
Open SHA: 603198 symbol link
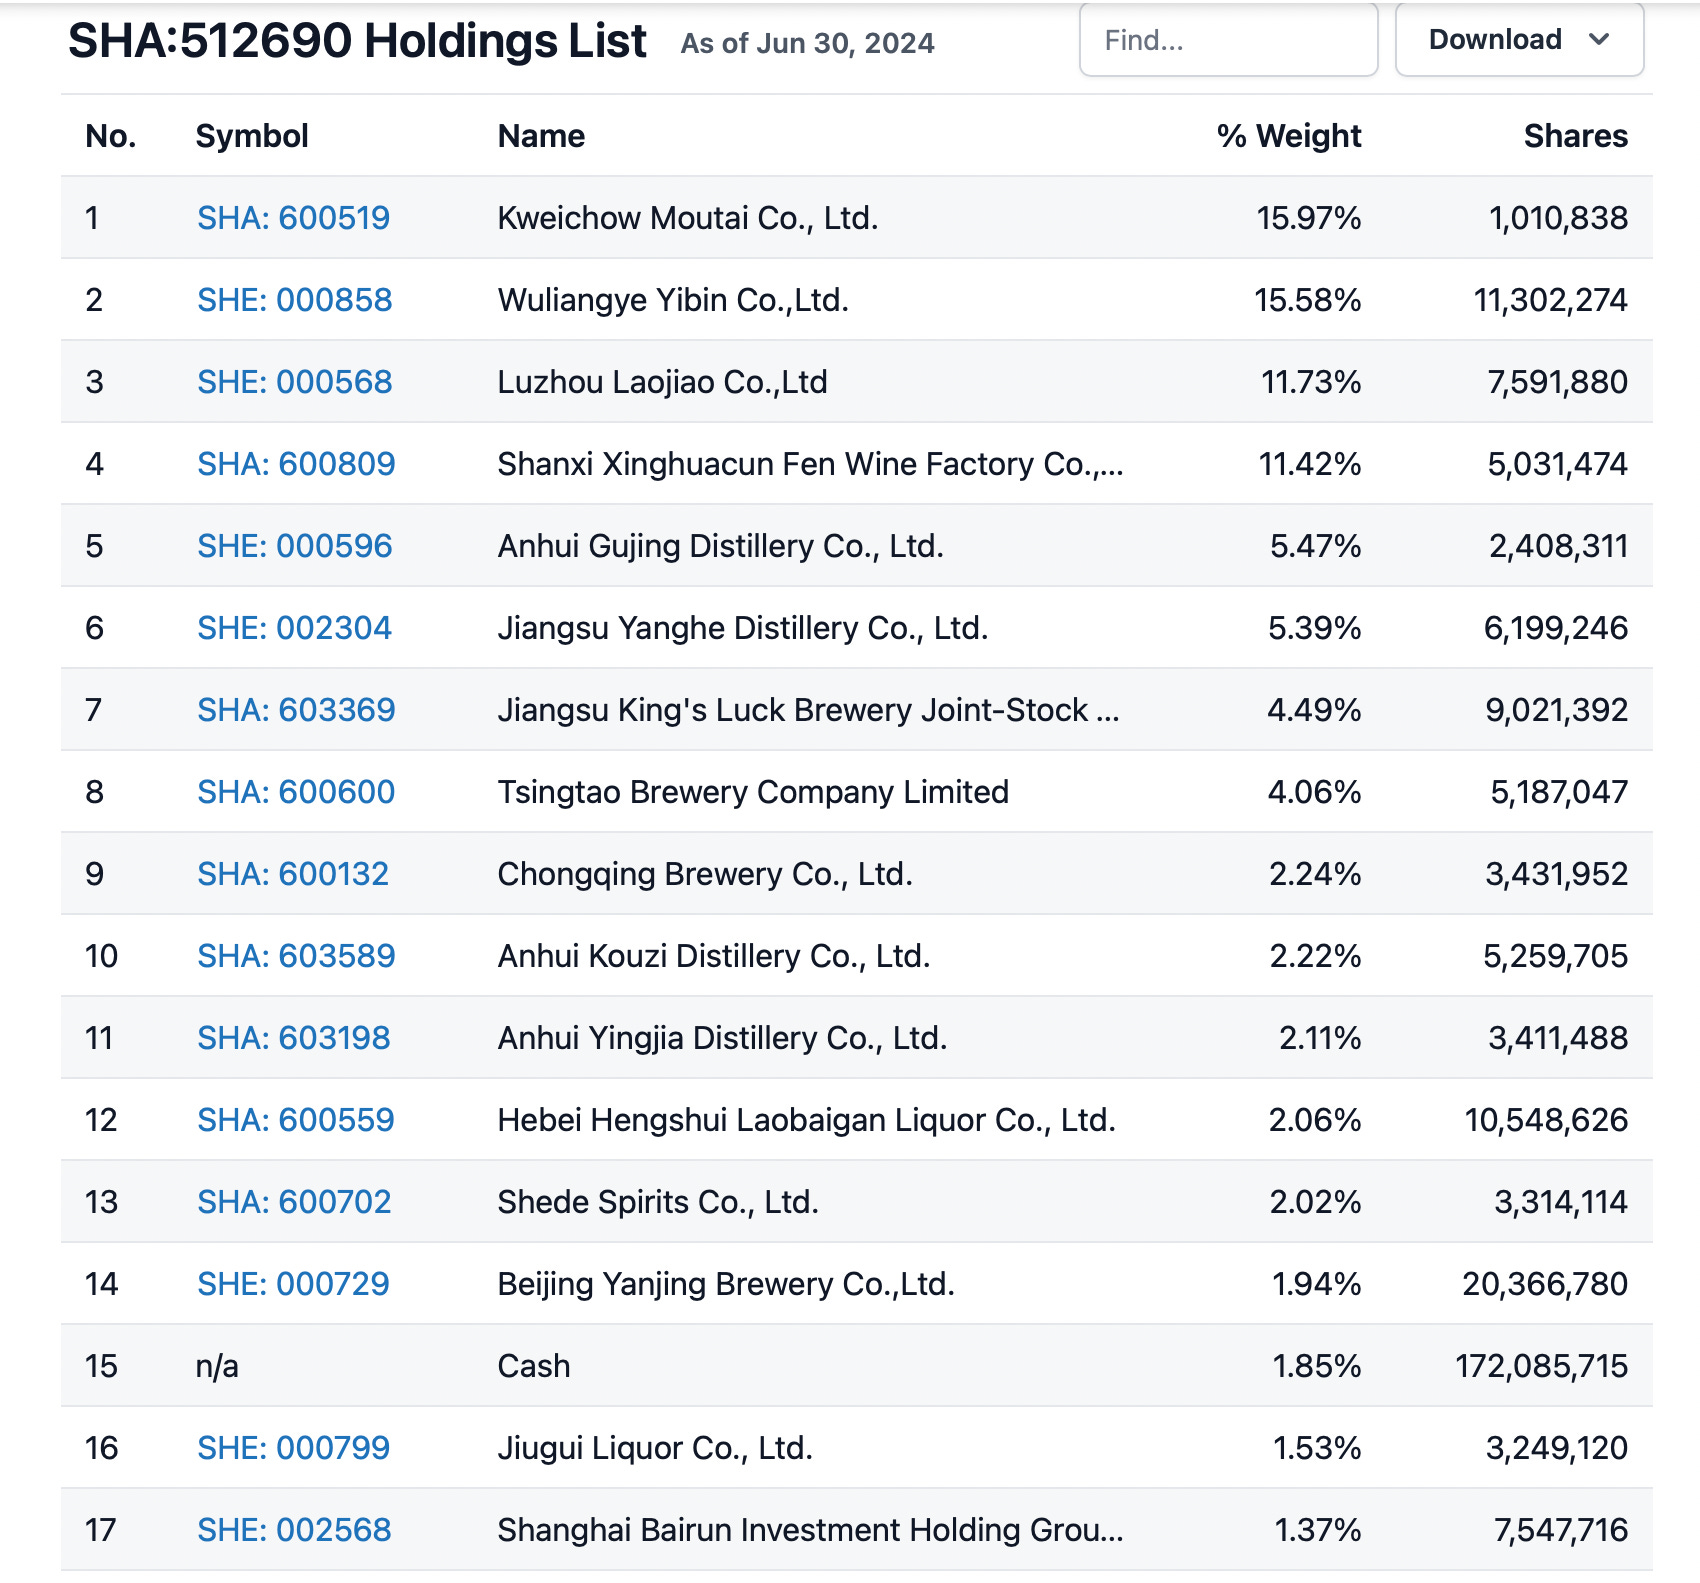(293, 1038)
